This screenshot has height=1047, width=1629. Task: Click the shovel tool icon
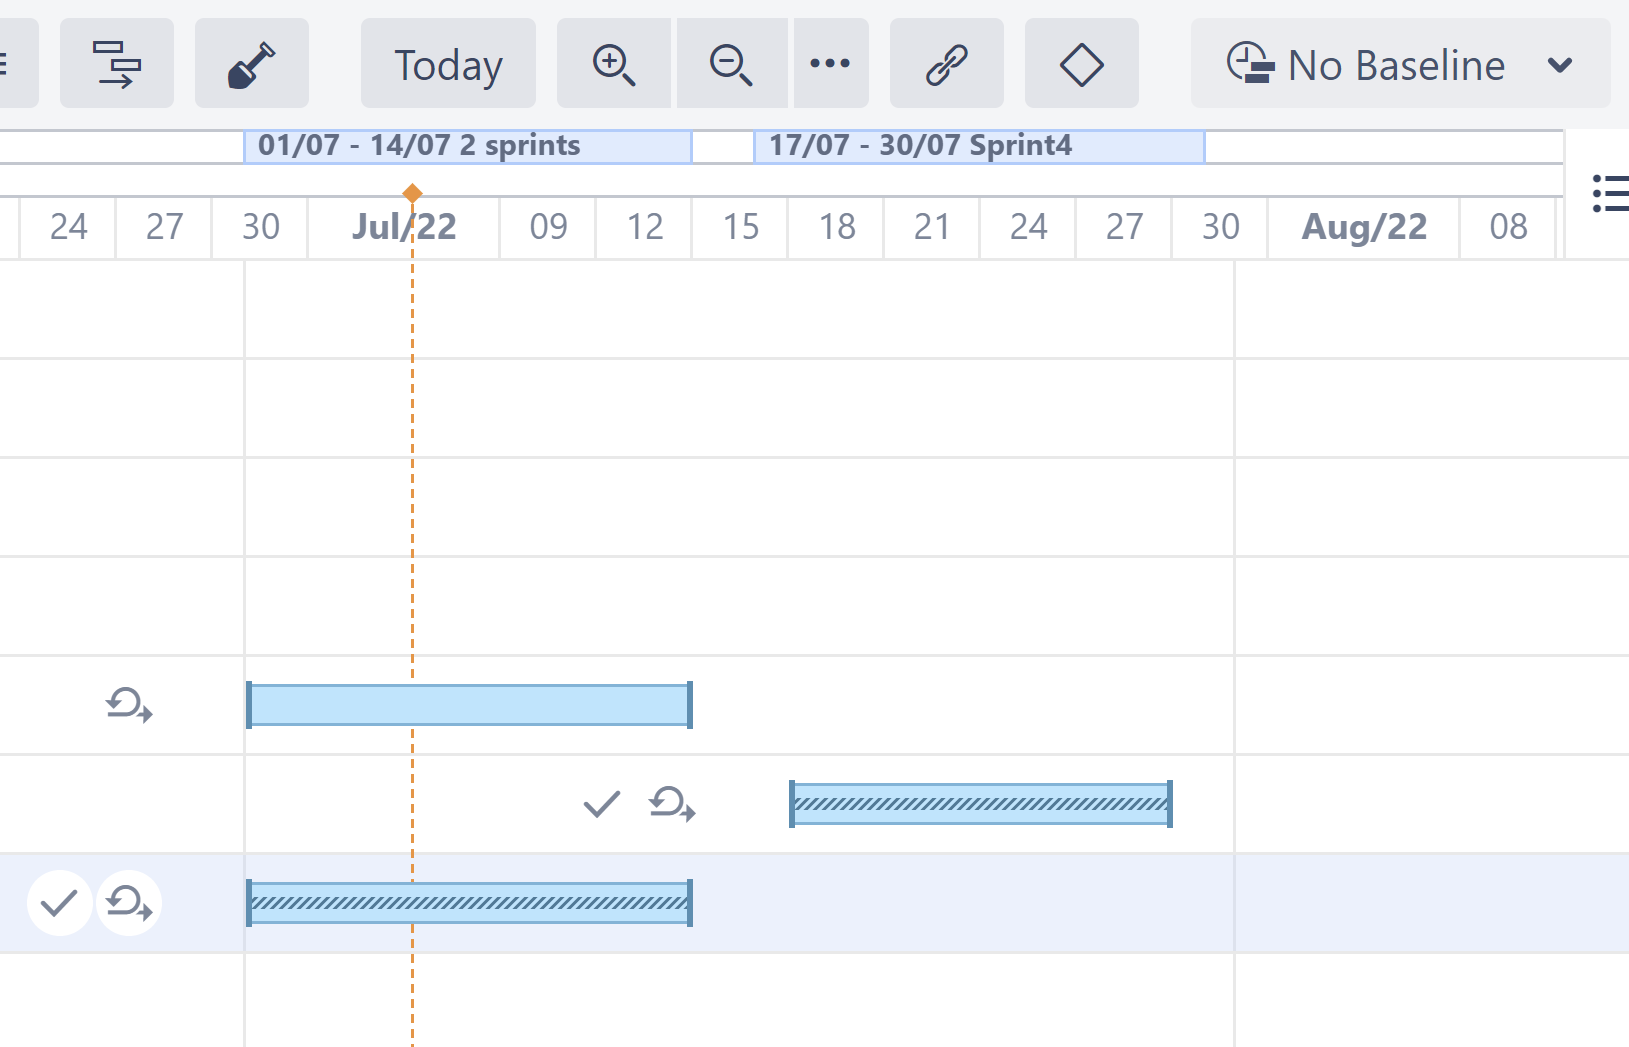pyautogui.click(x=251, y=64)
